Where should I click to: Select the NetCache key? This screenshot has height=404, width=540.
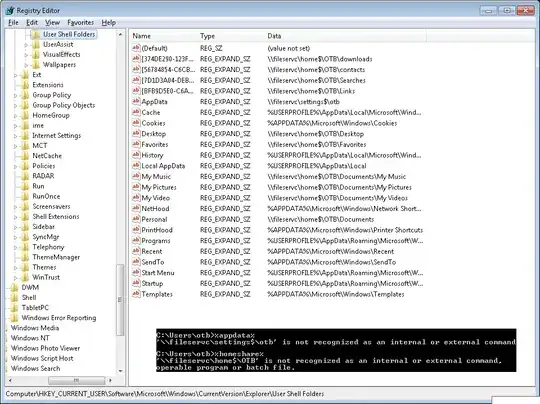point(47,156)
